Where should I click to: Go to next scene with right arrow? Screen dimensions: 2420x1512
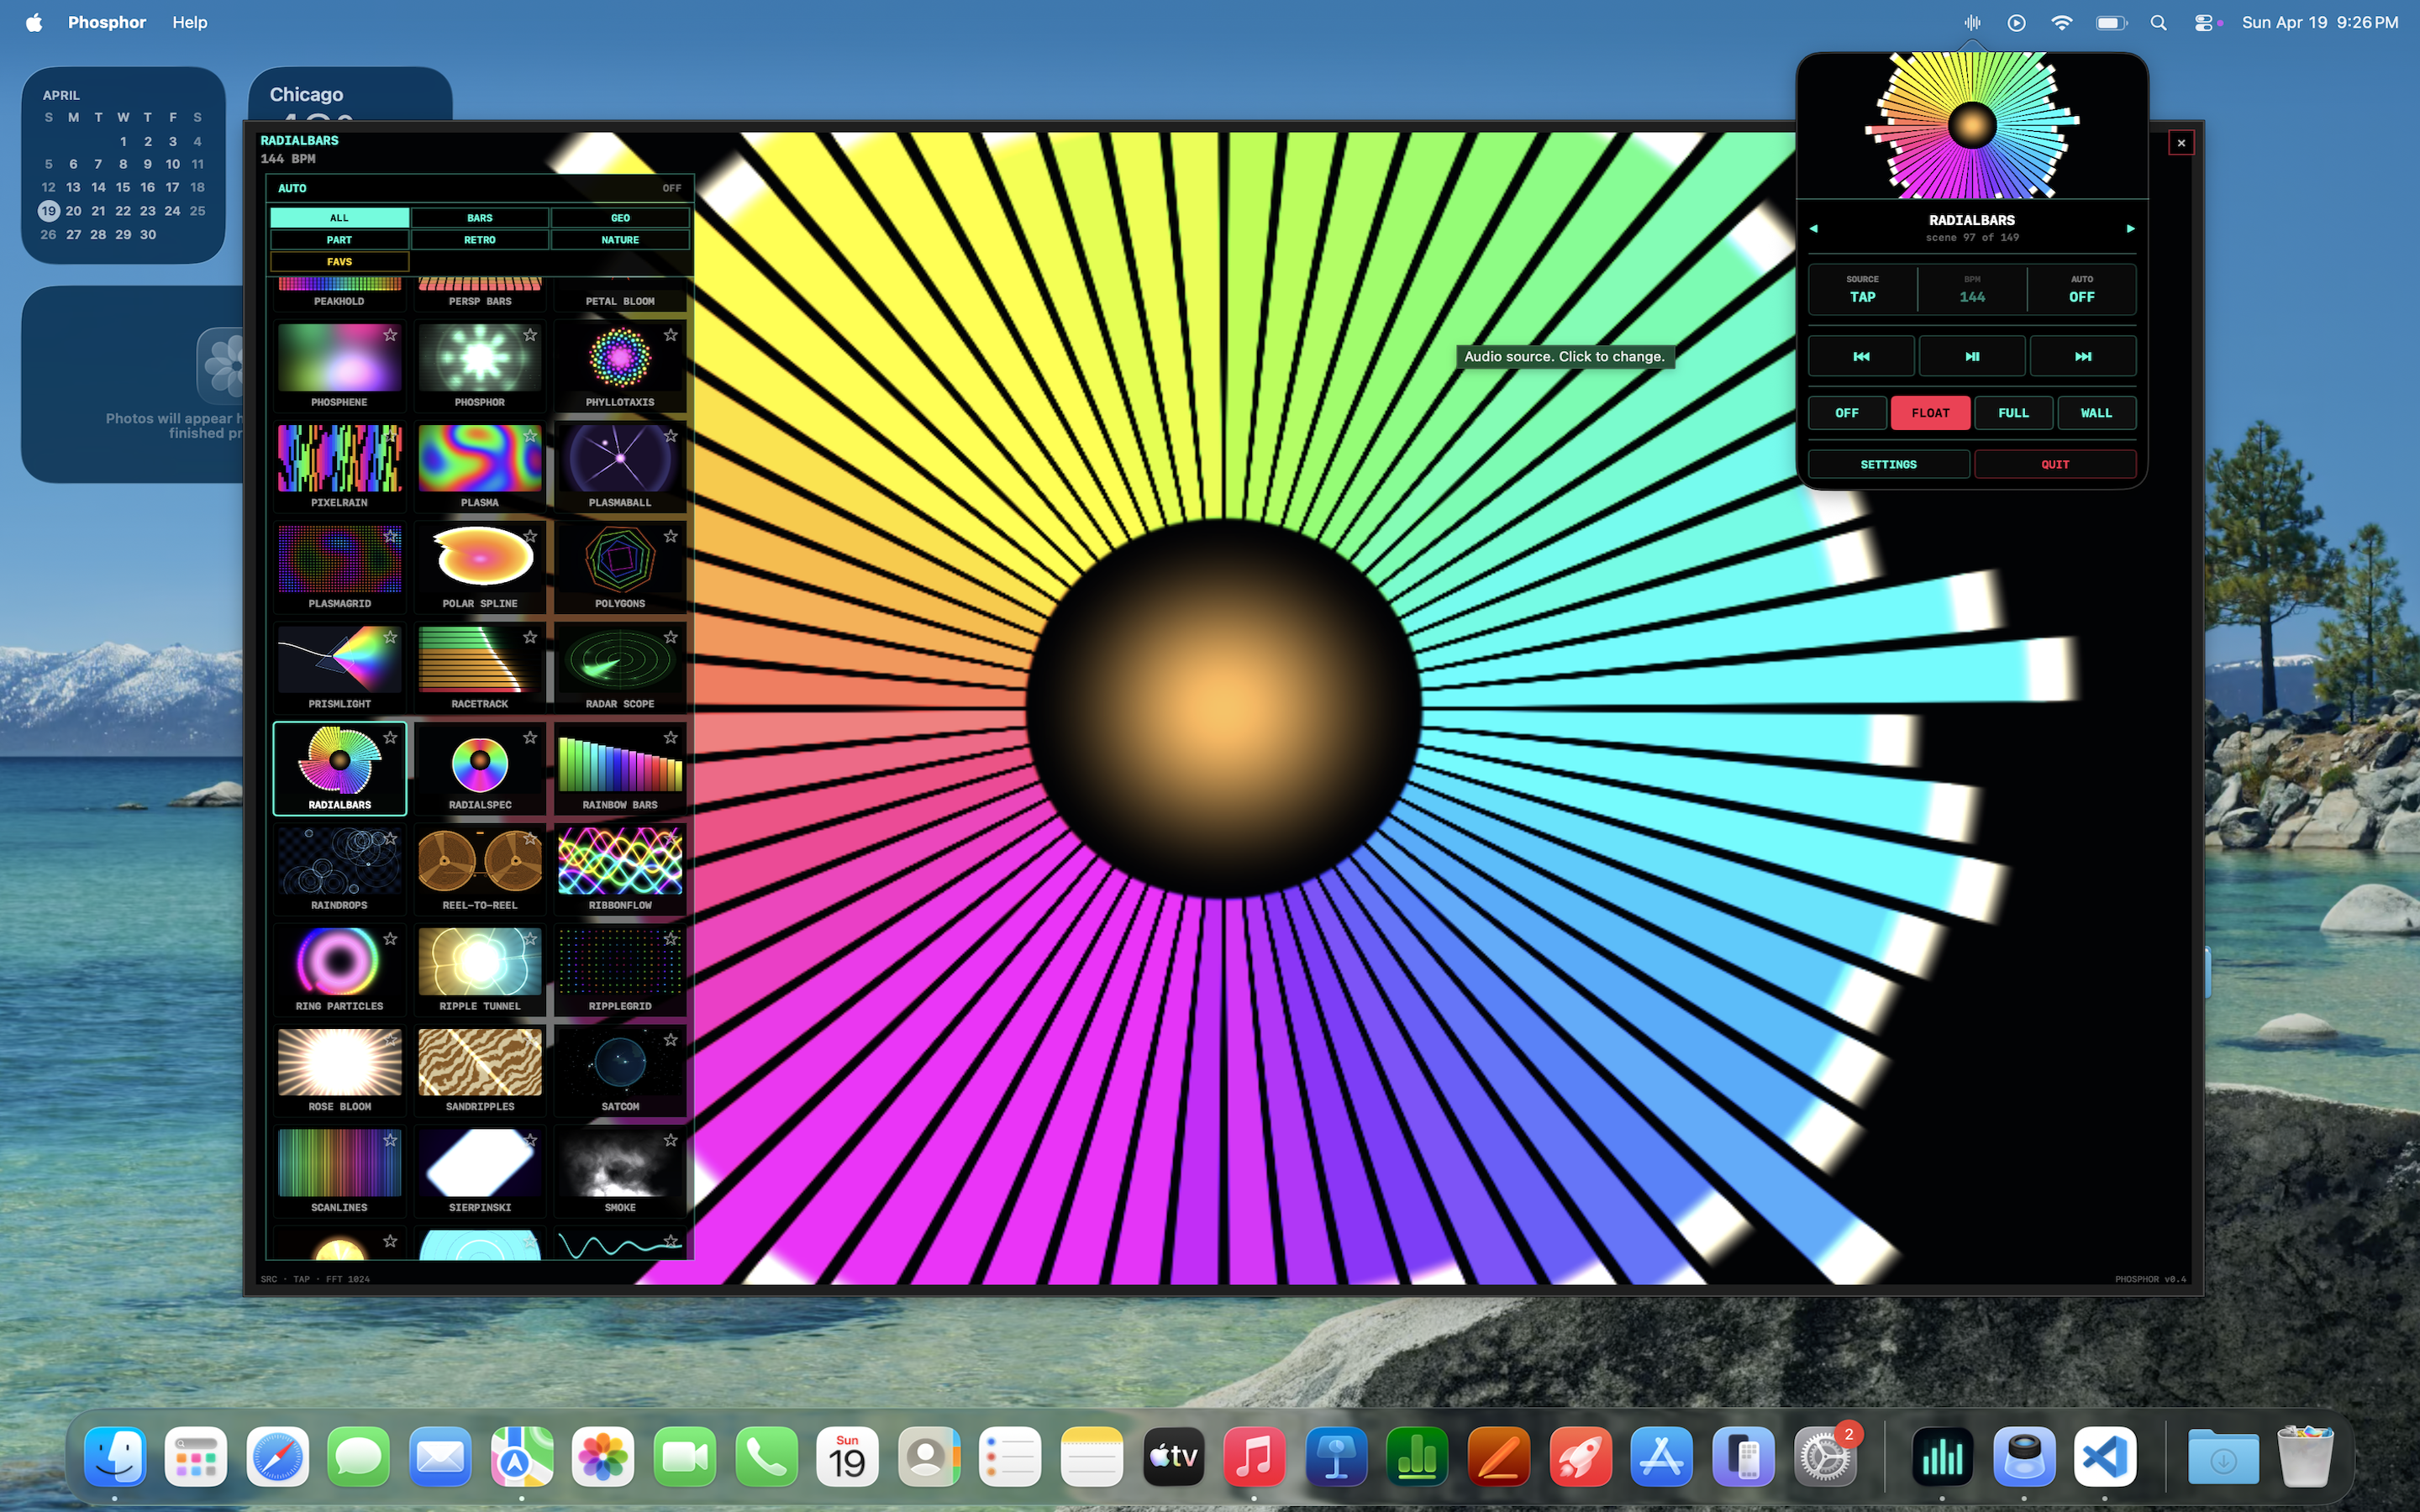(2130, 228)
